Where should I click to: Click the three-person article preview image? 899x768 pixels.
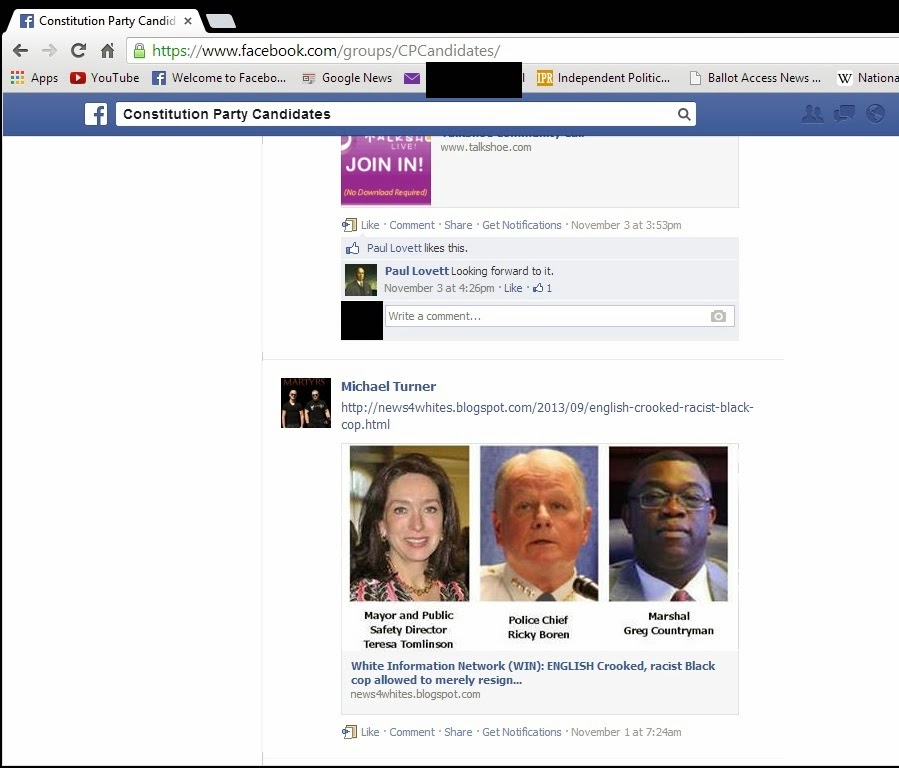coord(540,547)
